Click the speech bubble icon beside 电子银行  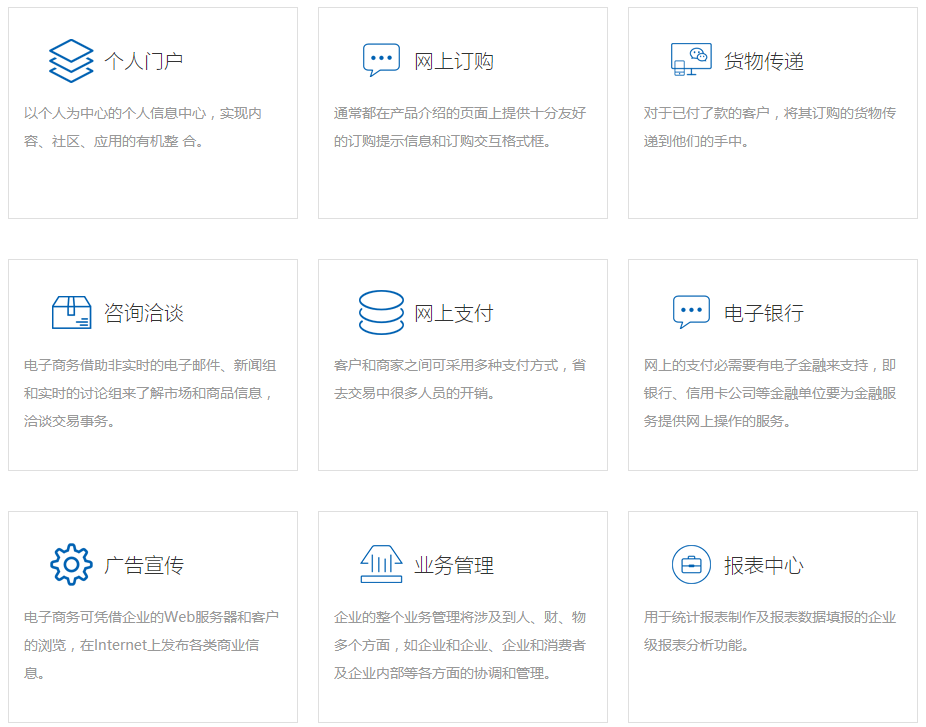pyautogui.click(x=691, y=313)
